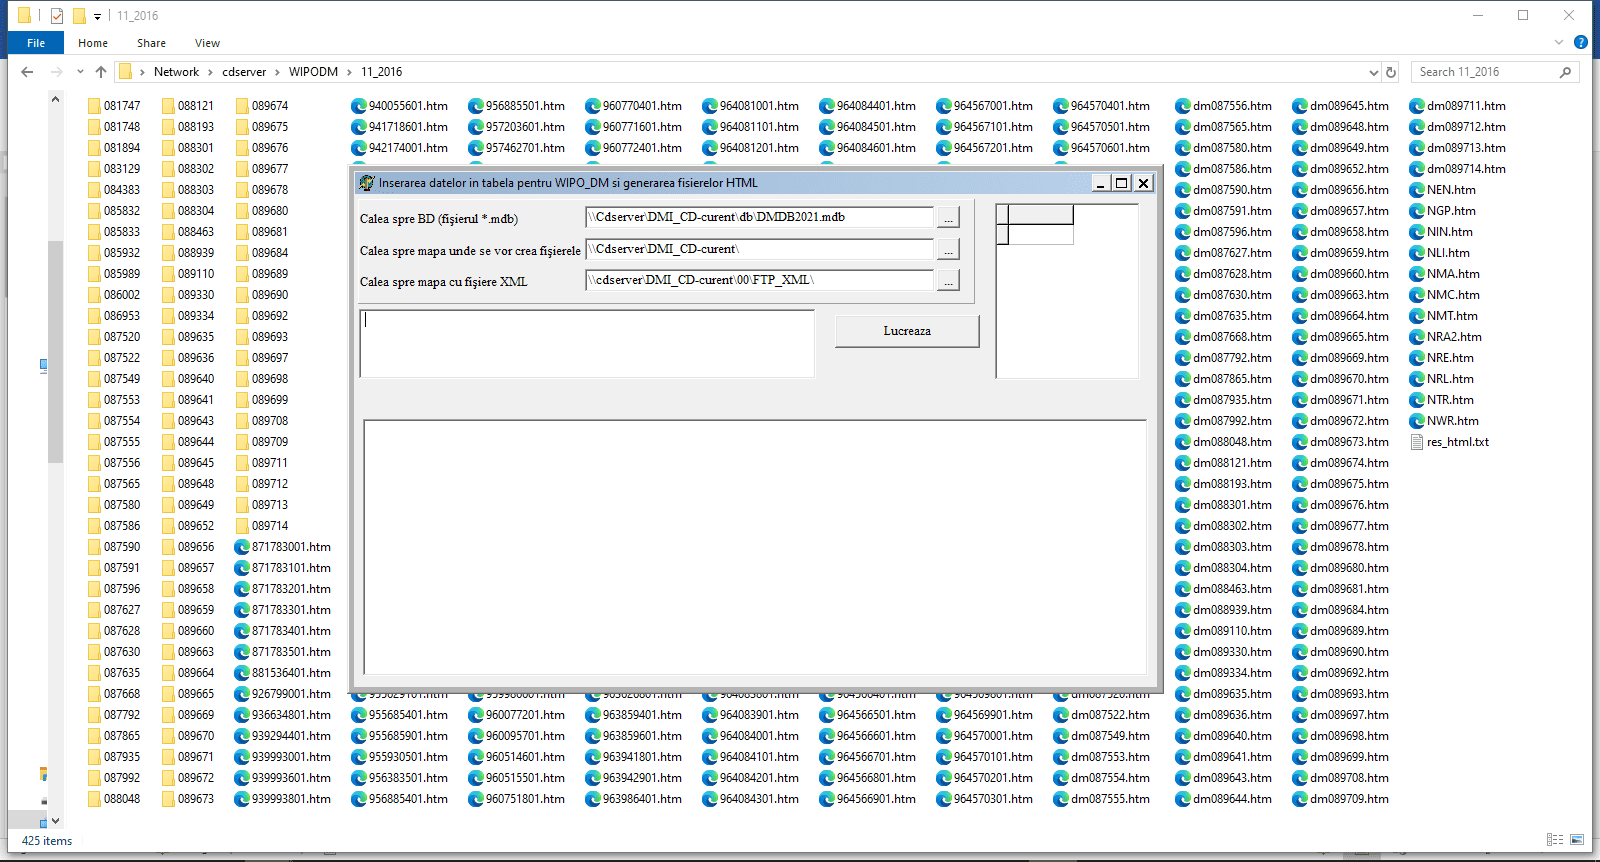Expand the address bar history dropdown

1373,72
